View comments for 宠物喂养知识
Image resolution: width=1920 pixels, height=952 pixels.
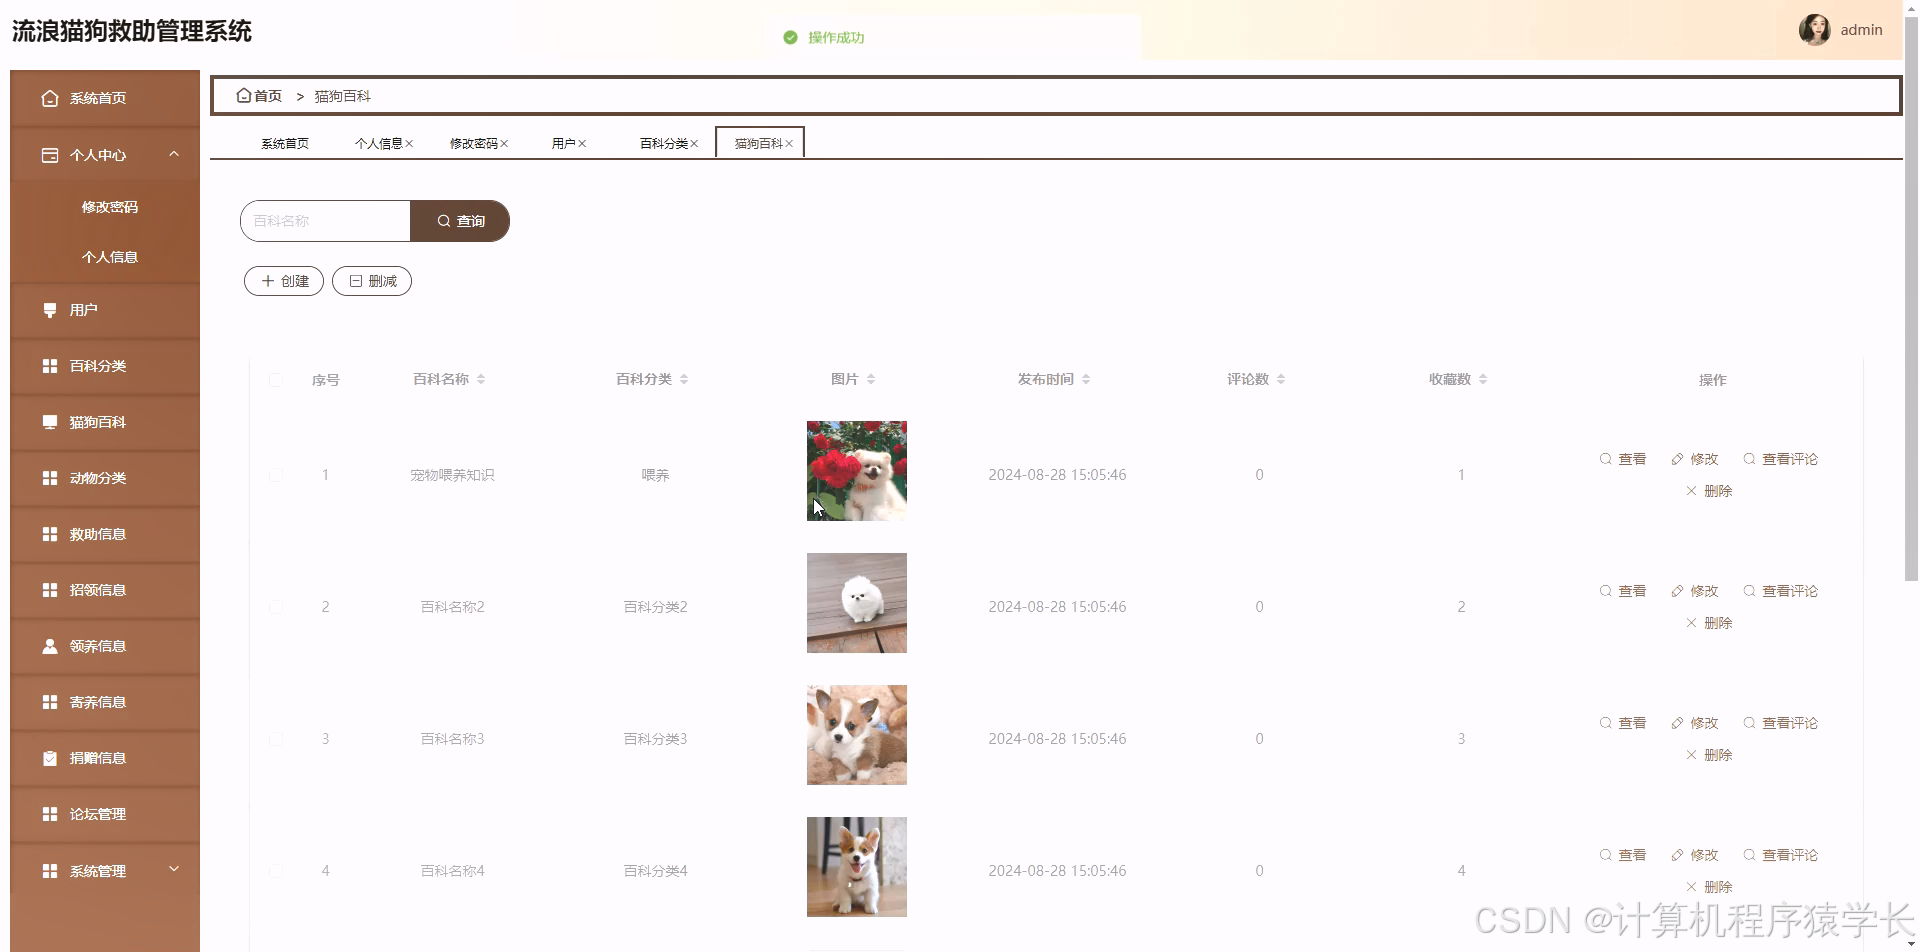pyautogui.click(x=1780, y=459)
